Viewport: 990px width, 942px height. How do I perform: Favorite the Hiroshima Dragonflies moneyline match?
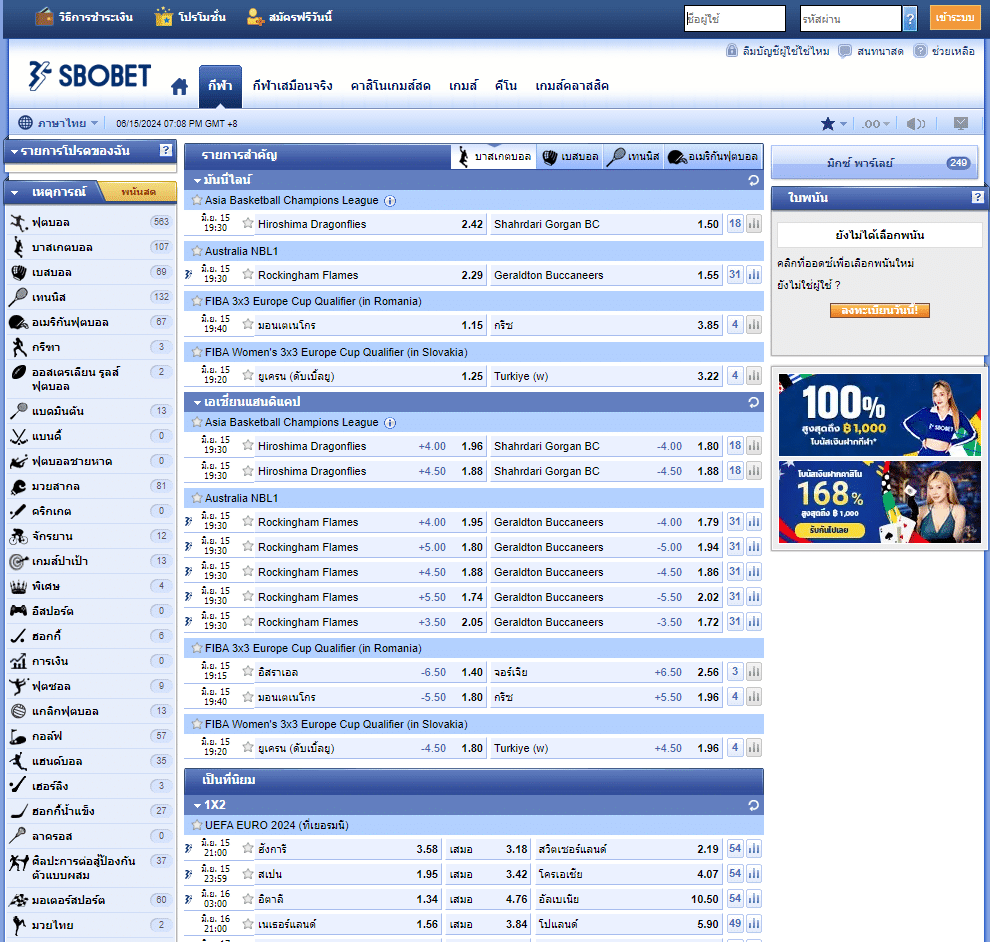248,224
